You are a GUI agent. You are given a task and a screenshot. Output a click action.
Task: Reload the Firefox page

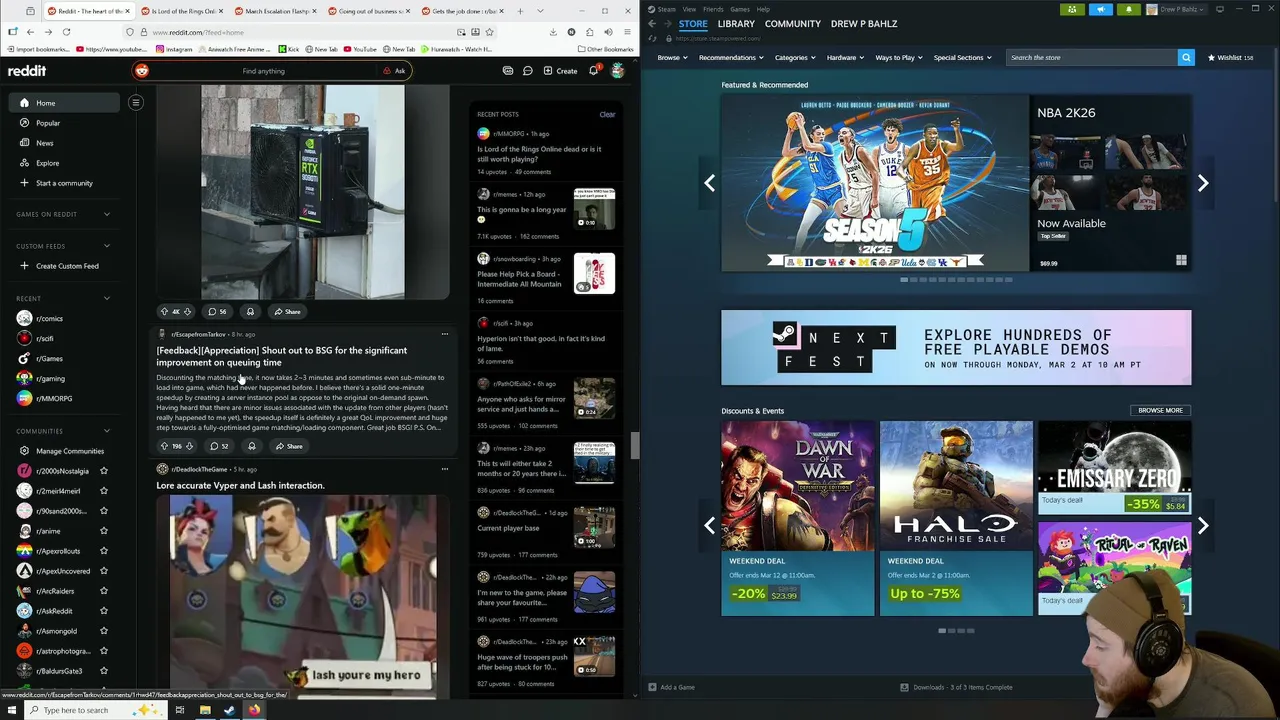click(66, 32)
